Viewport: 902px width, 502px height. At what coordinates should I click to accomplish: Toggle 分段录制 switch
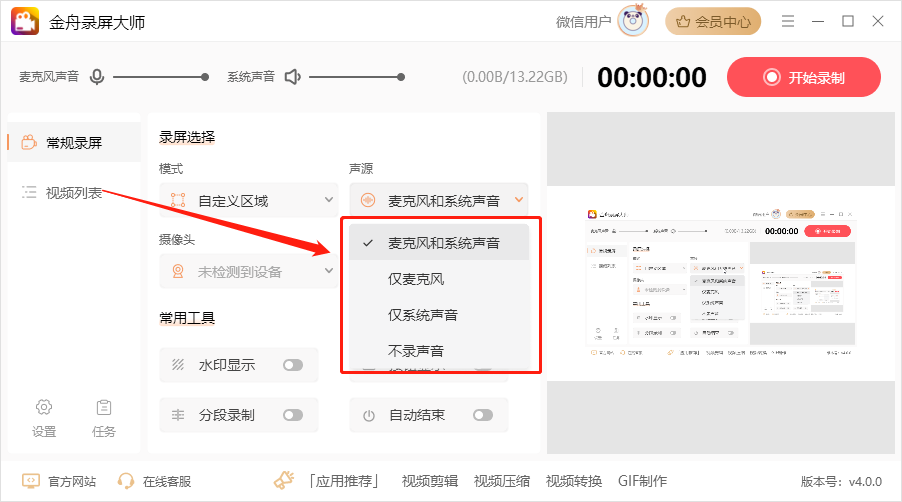(293, 415)
